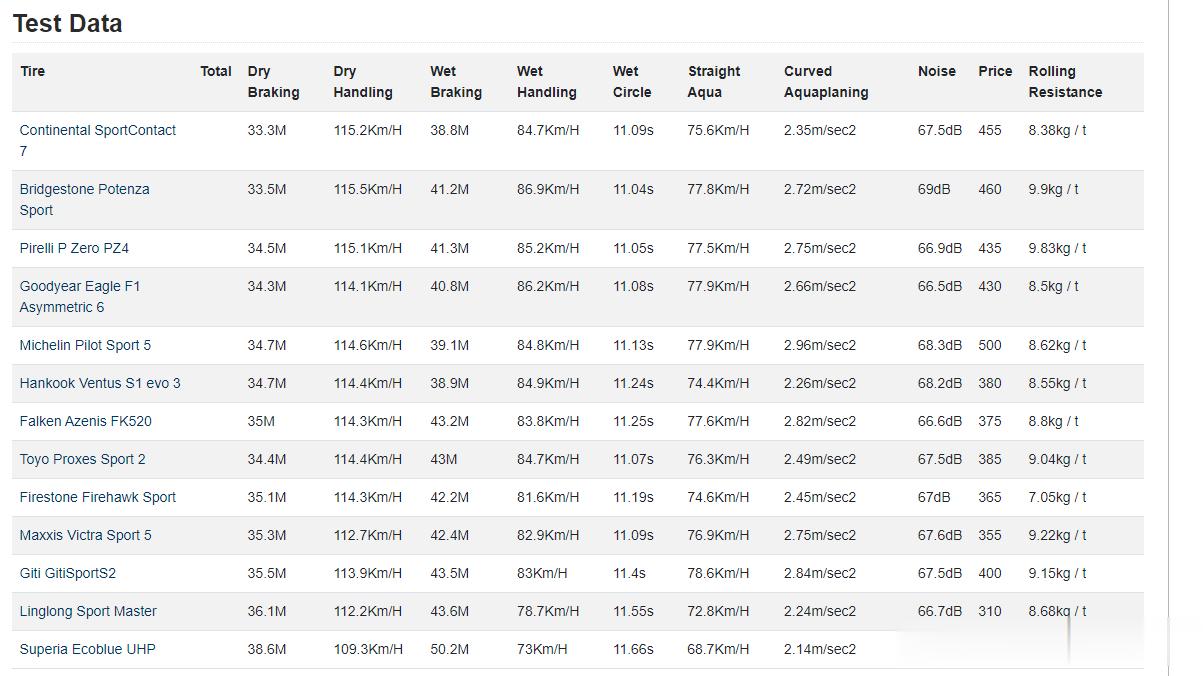Click the Straight Aqua column header
Viewport: 1204px width, 676px height.
pyautogui.click(x=714, y=82)
